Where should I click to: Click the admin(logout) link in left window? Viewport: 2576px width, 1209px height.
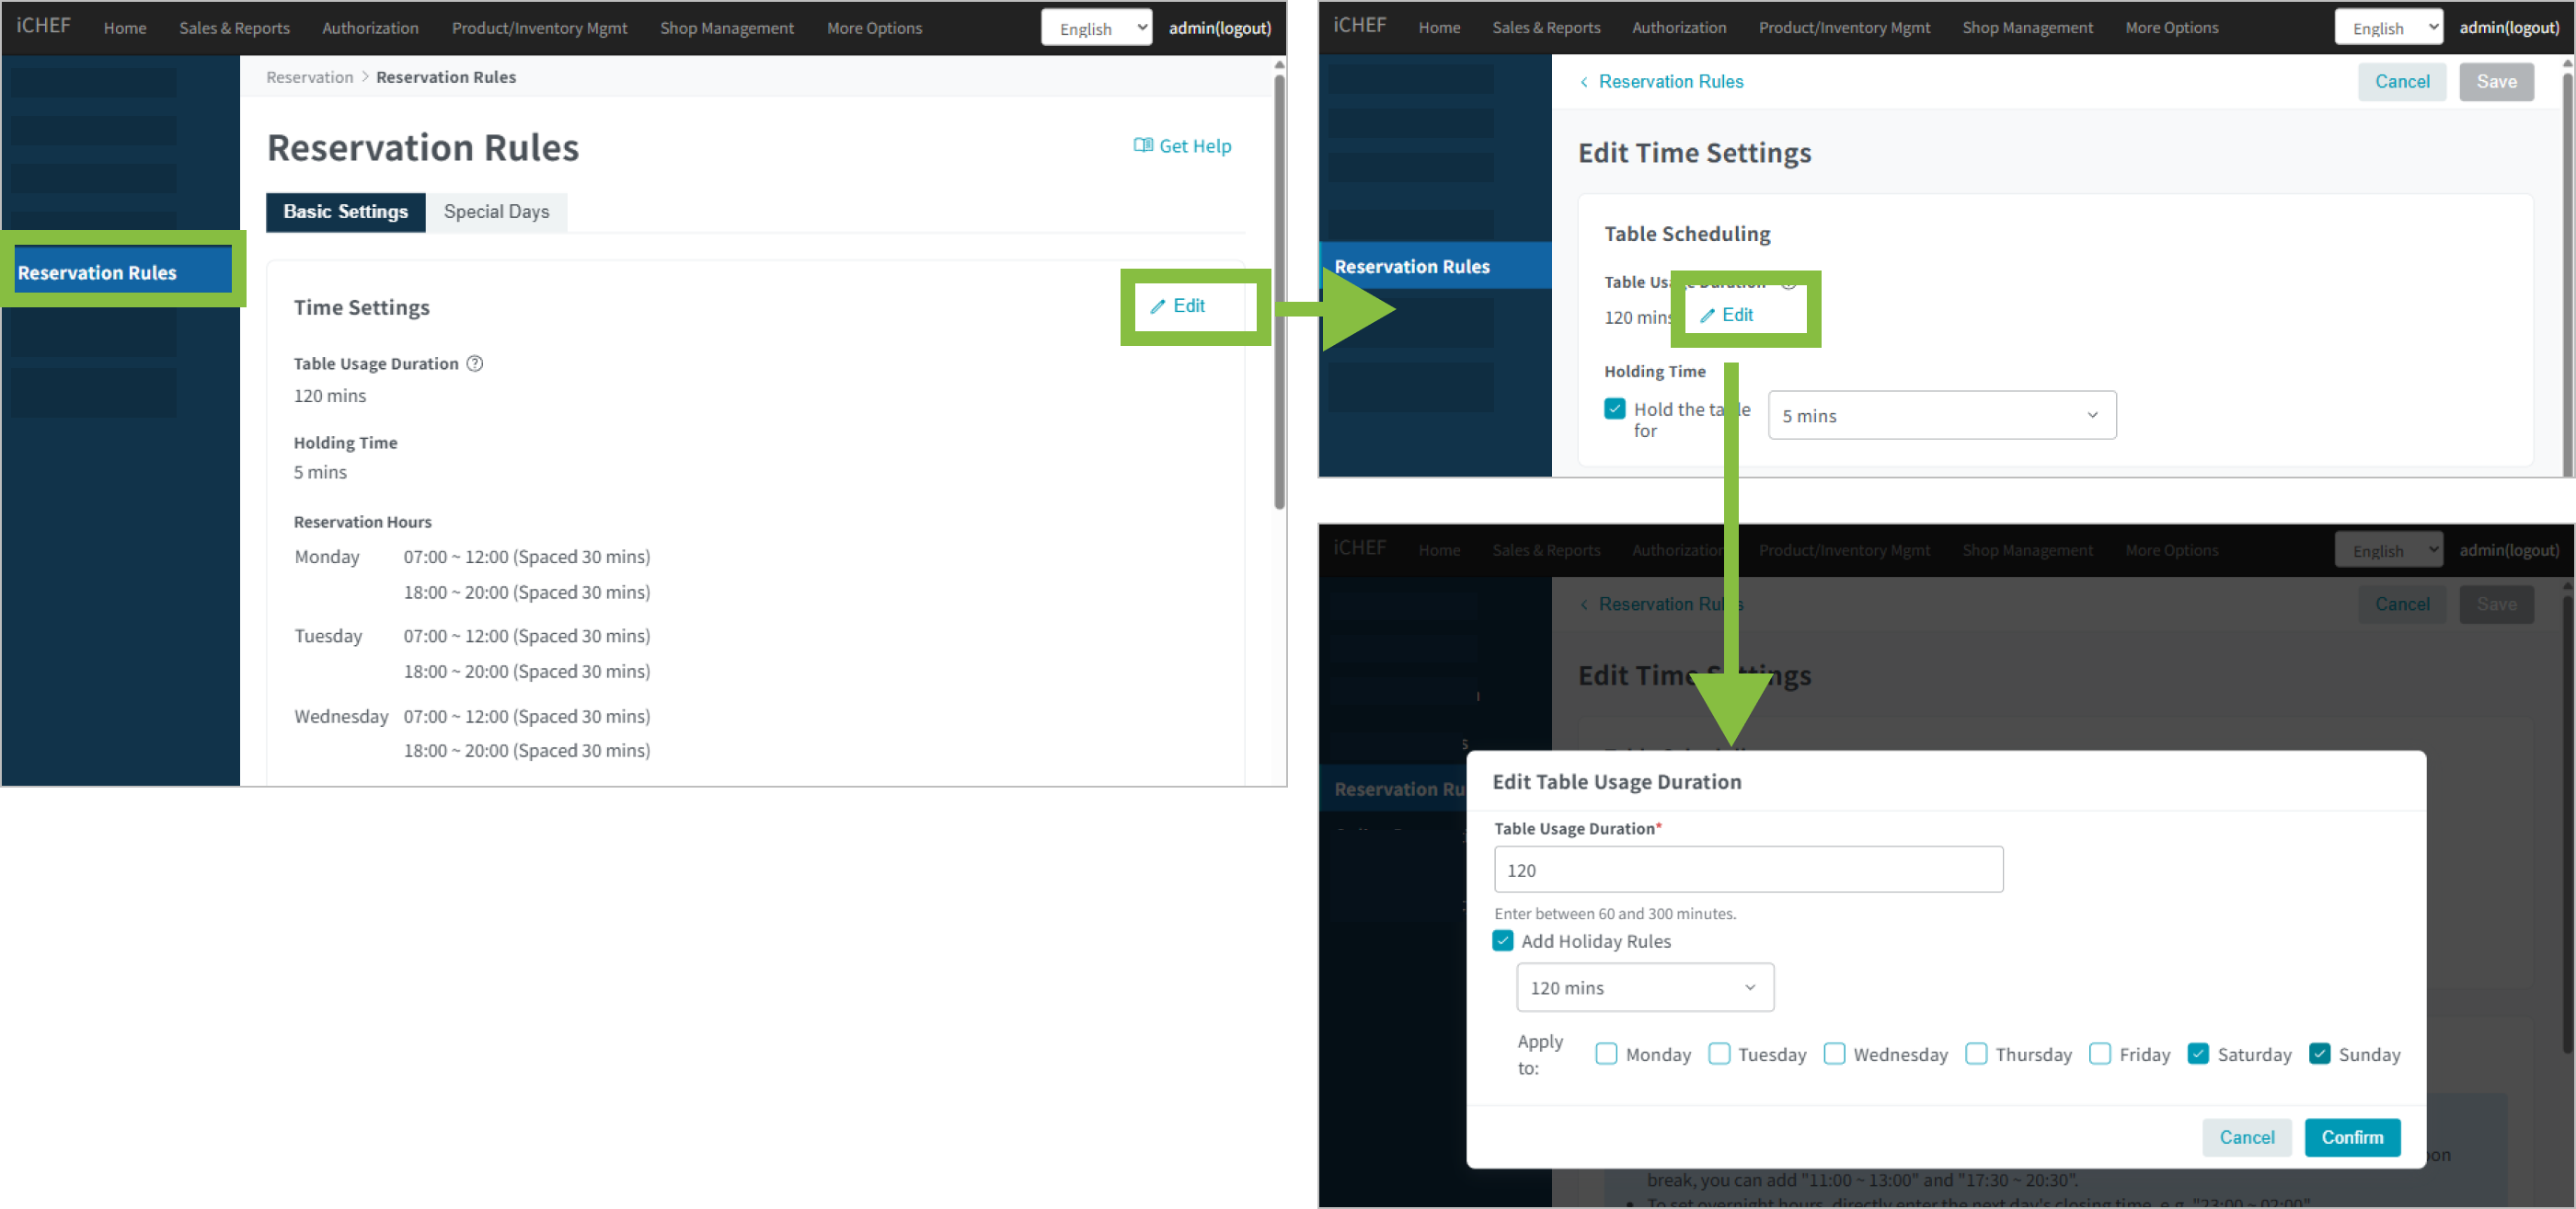(1219, 28)
